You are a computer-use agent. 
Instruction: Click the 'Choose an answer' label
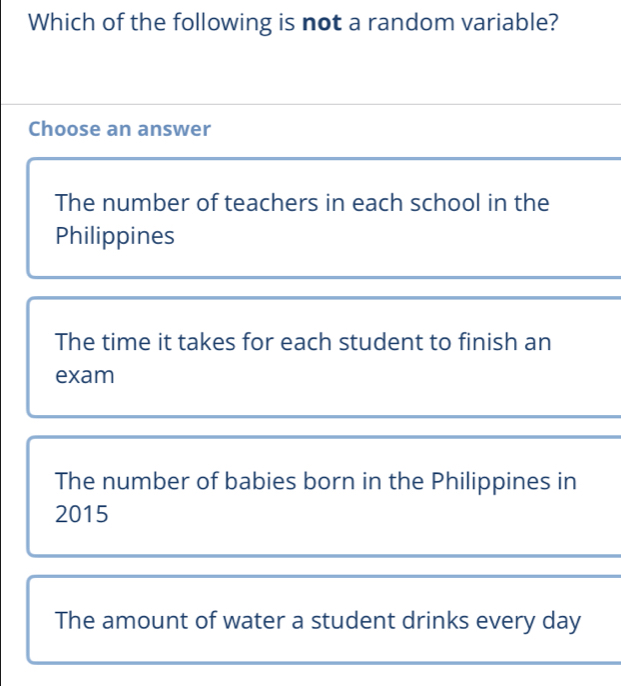(119, 129)
